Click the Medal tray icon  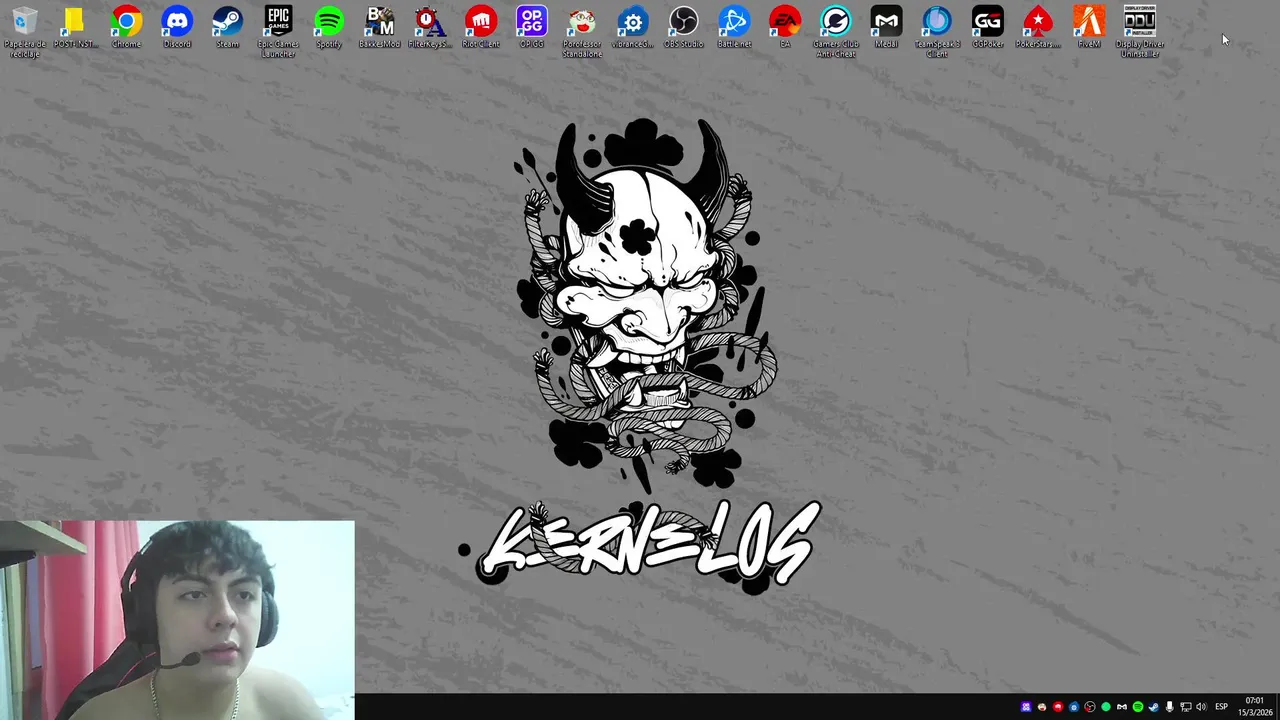click(1122, 707)
